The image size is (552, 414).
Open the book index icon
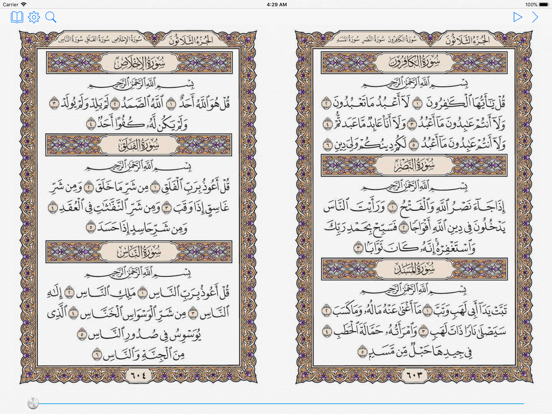[x=17, y=17]
